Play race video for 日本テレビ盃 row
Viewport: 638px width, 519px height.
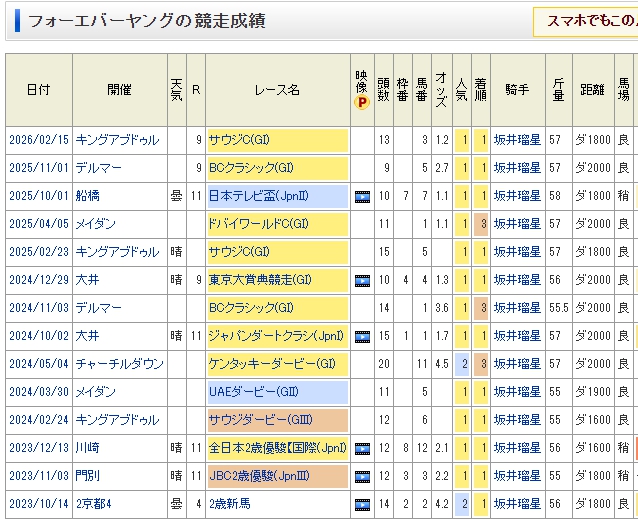(362, 197)
